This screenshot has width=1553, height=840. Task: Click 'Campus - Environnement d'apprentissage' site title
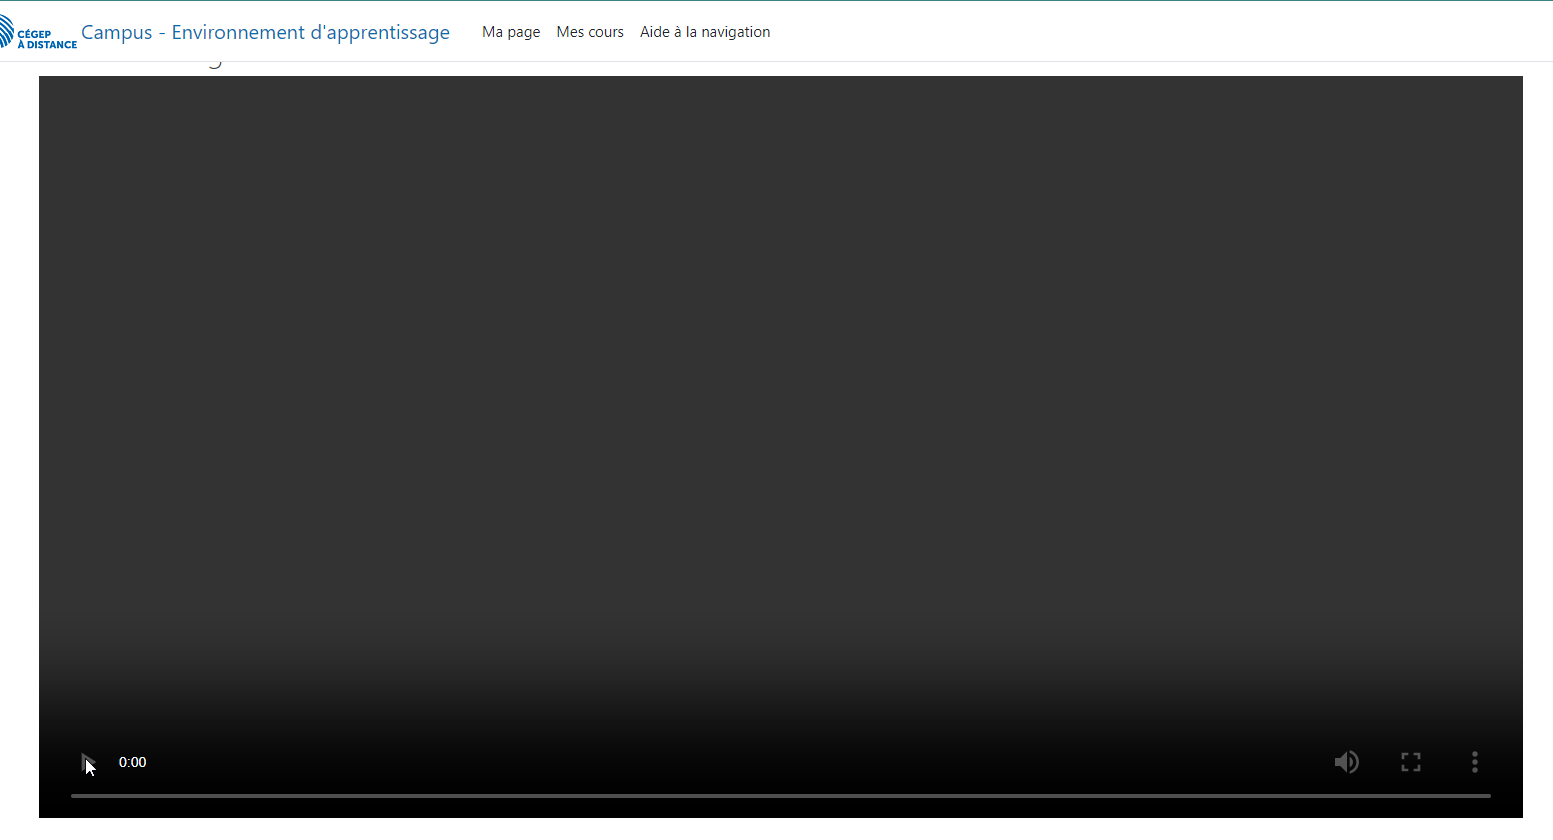pyautogui.click(x=265, y=32)
